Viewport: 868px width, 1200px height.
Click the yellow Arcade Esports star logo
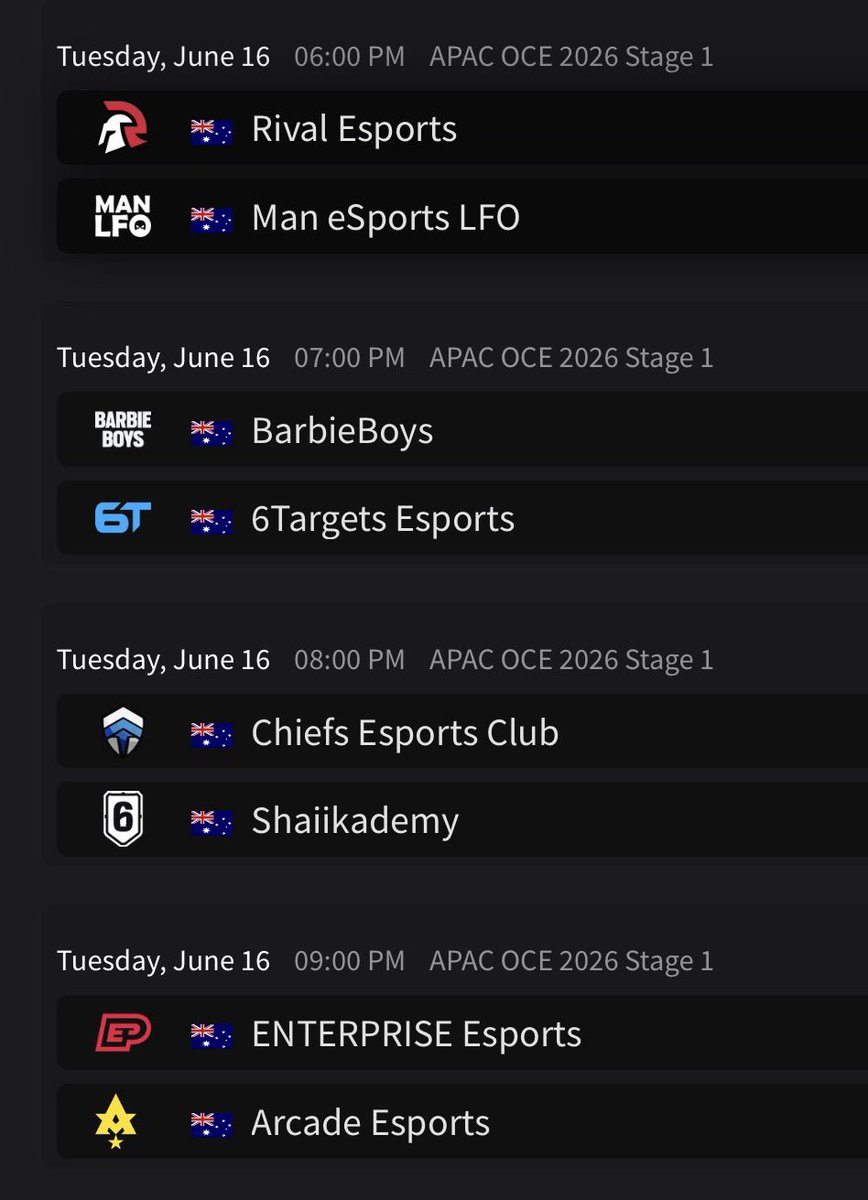(x=116, y=1122)
